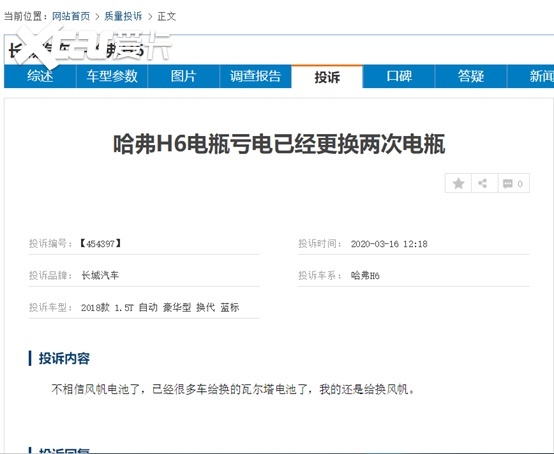Viewport: 554px width, 454px height.
Task: Follow the 网站首页 breadcrumb link
Action: pyautogui.click(x=71, y=16)
